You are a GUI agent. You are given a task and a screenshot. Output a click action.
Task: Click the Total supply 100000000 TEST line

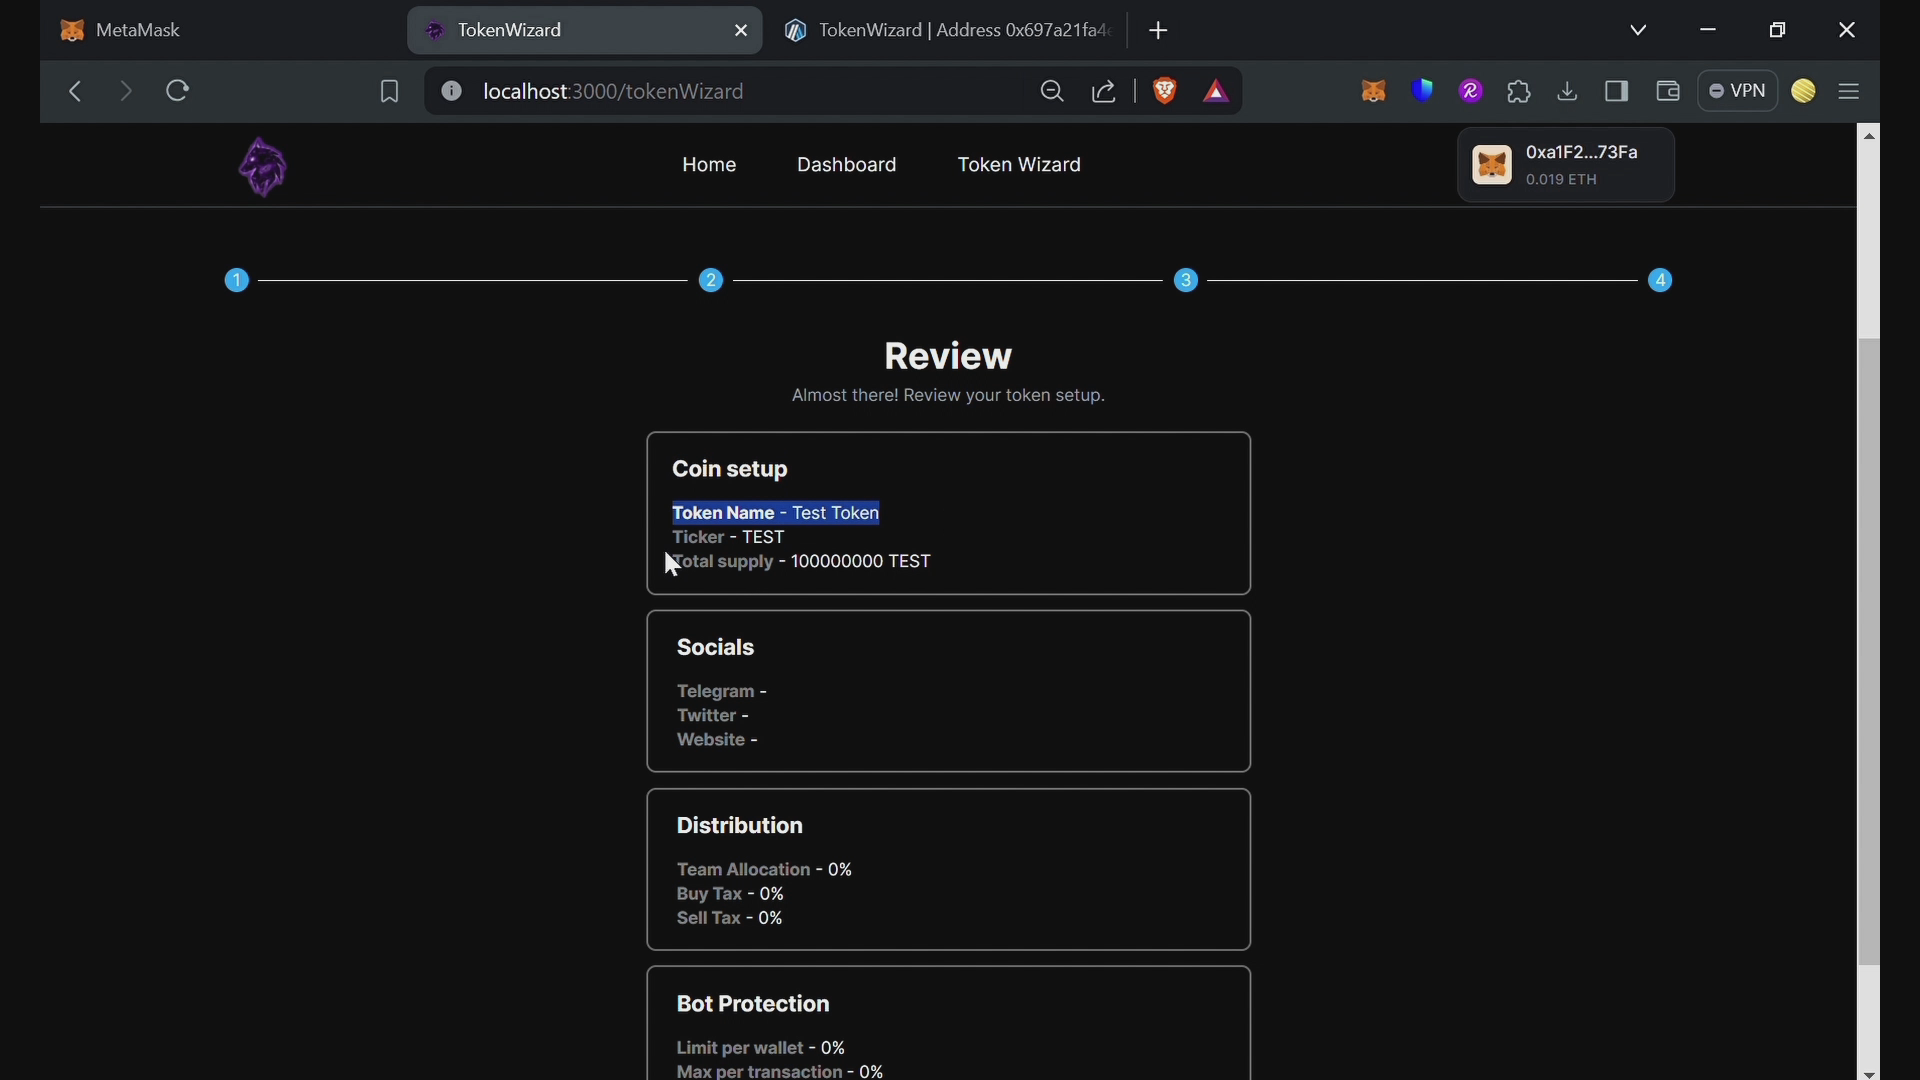tap(801, 562)
